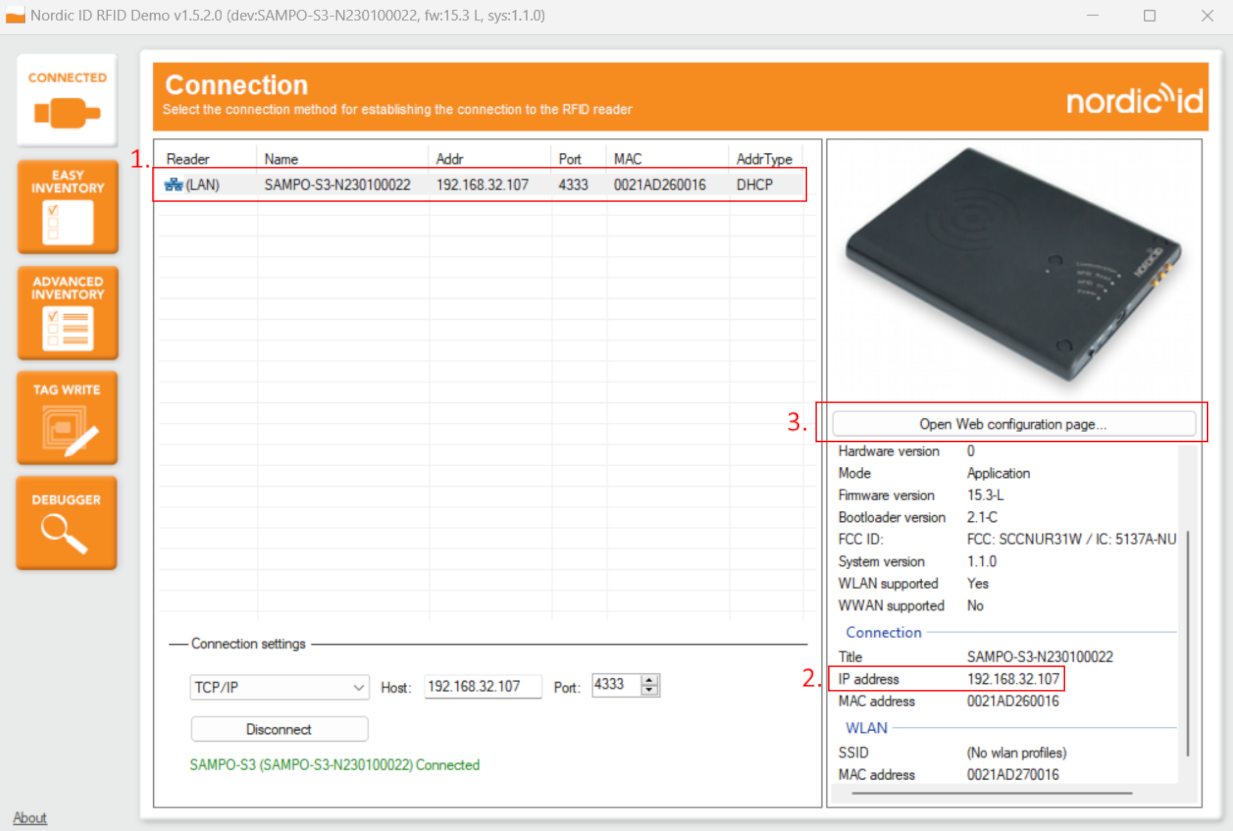Image resolution: width=1233 pixels, height=831 pixels.
Task: Click the info panel IP address value
Action: coord(1013,679)
